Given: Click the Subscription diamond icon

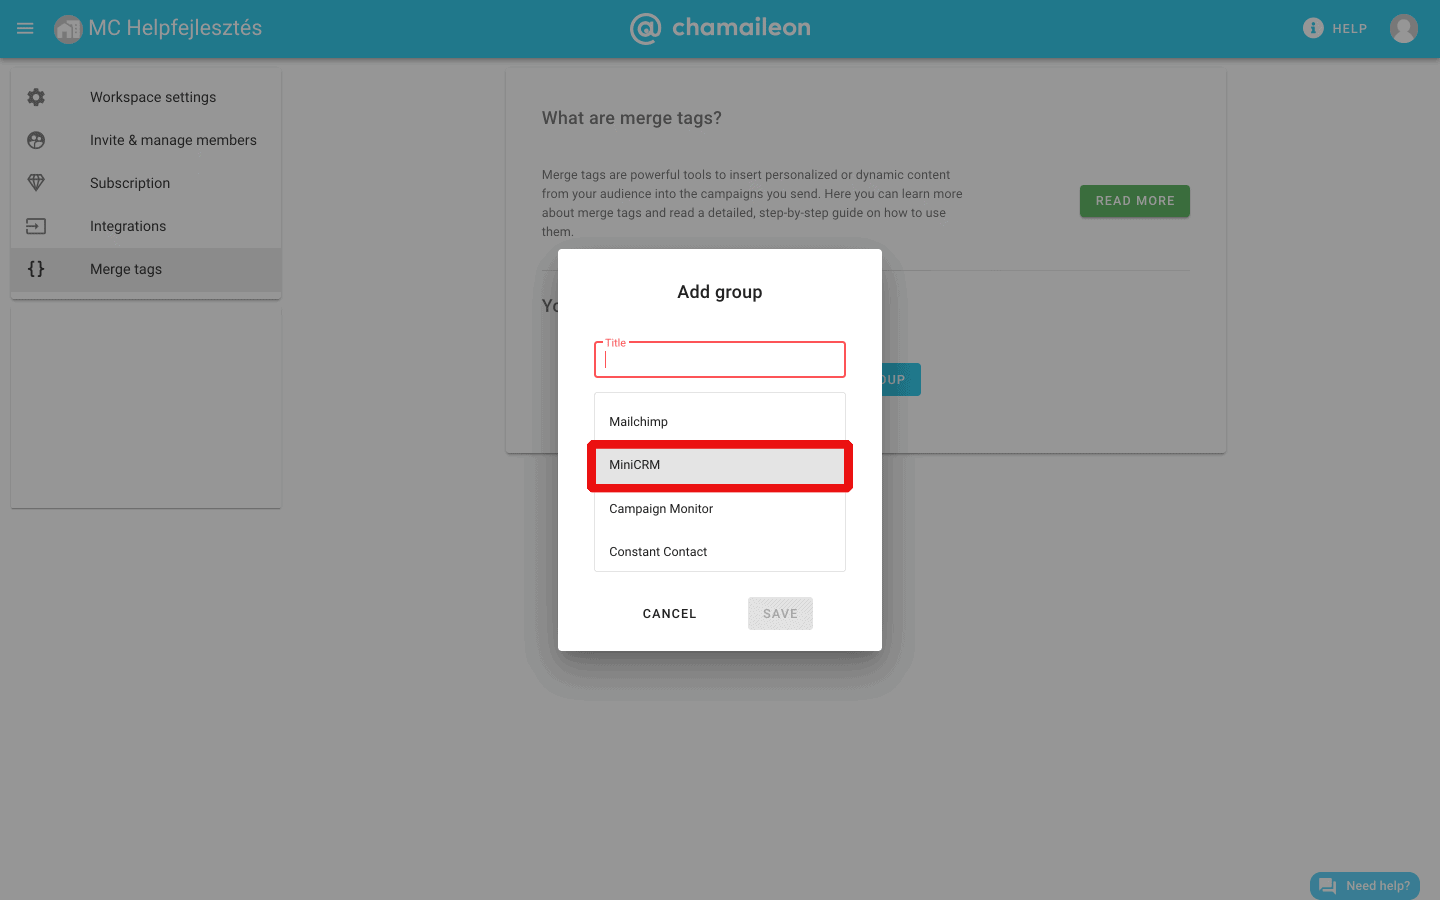Looking at the screenshot, I should [36, 183].
